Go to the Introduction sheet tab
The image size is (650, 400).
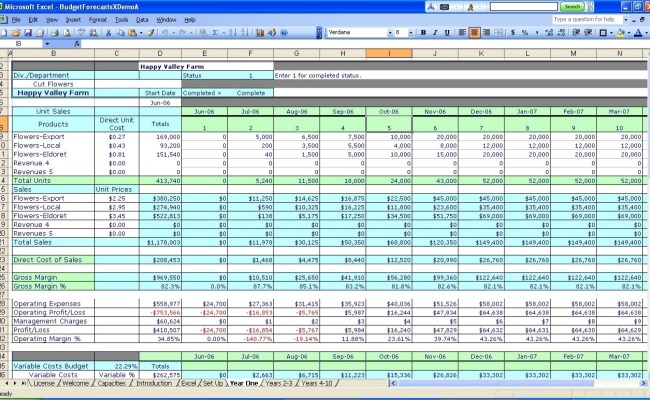[x=154, y=383]
